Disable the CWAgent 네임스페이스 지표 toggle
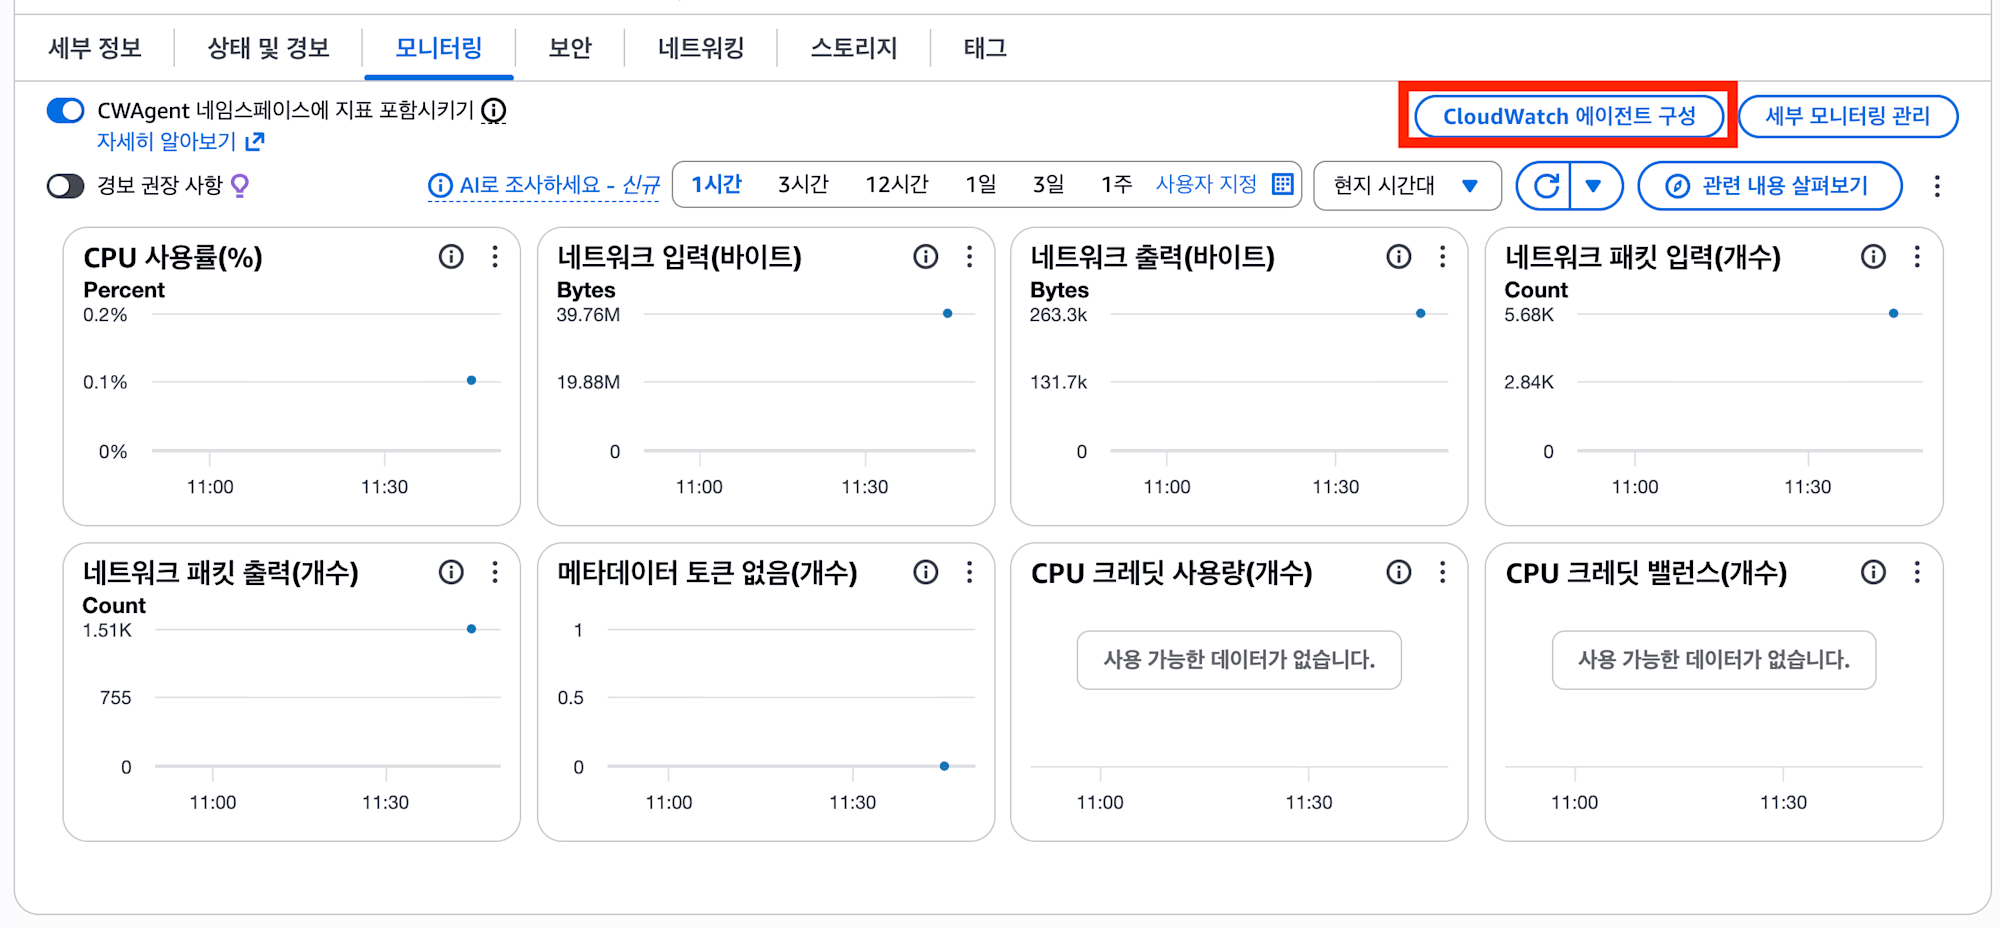Image resolution: width=2000 pixels, height=928 pixels. 66,110
